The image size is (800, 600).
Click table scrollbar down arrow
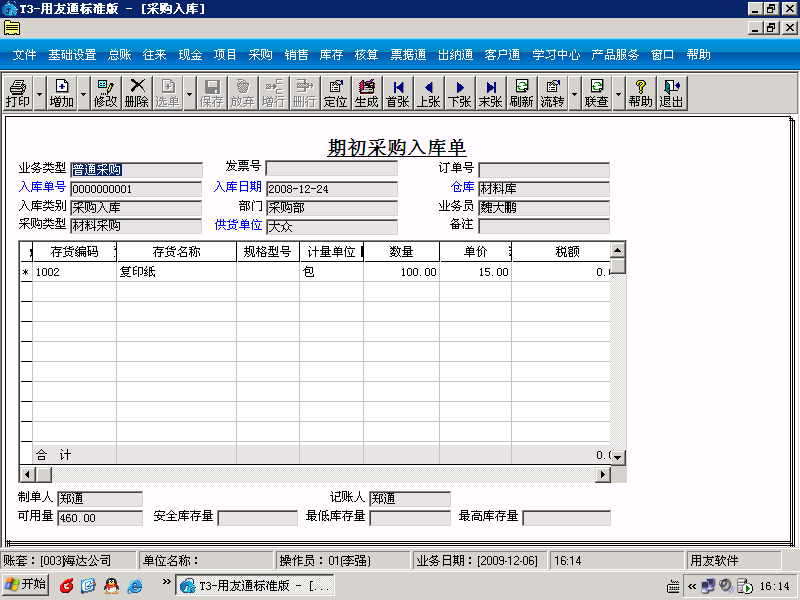tap(618, 457)
